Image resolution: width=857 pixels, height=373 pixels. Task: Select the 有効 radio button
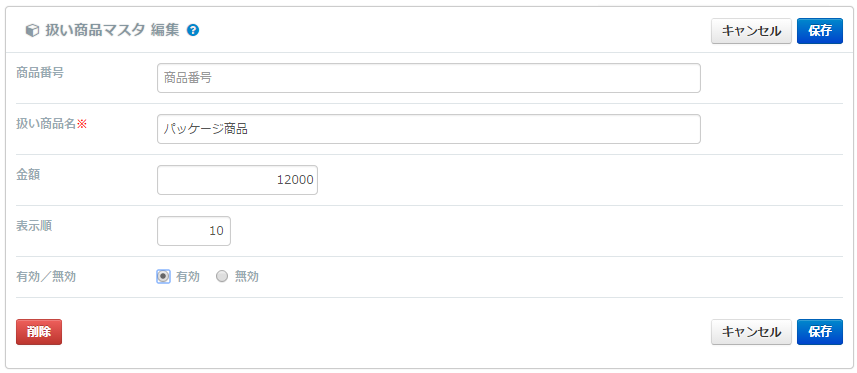coord(163,277)
